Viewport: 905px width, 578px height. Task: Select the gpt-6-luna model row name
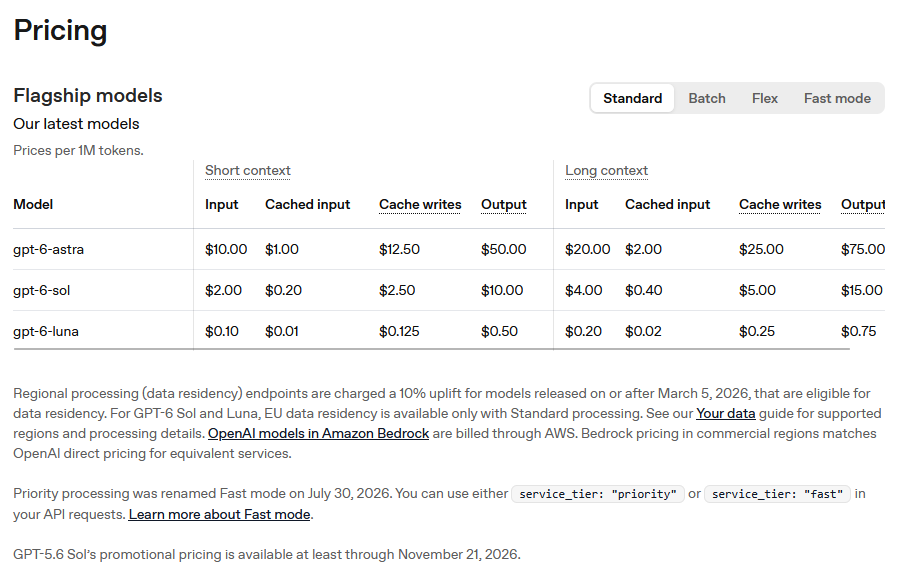pyautogui.click(x=46, y=331)
